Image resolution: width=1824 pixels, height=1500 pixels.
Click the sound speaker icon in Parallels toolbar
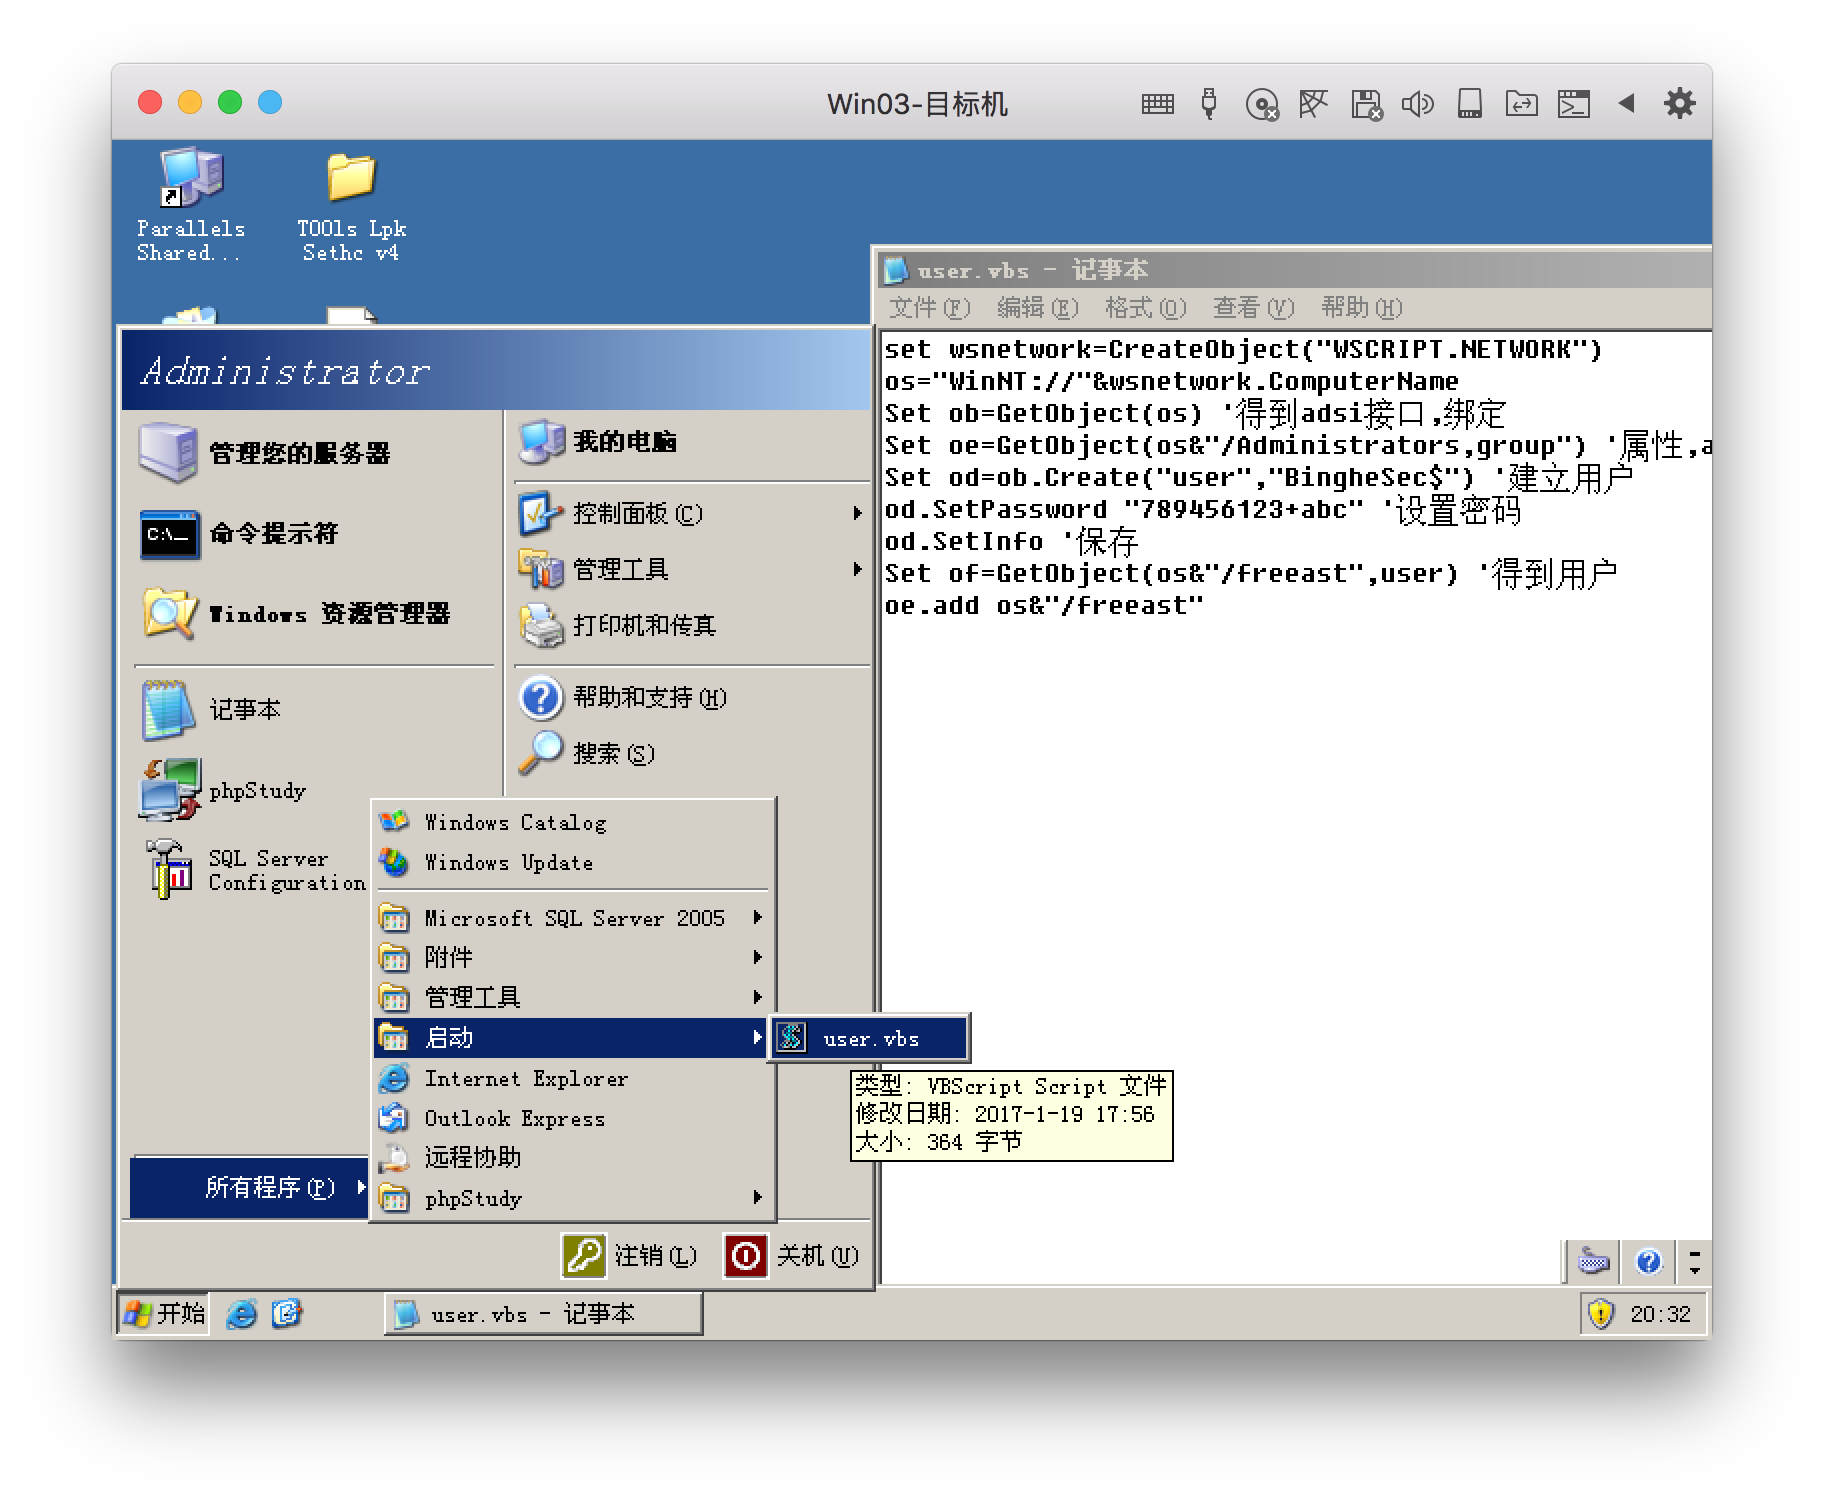point(1418,103)
